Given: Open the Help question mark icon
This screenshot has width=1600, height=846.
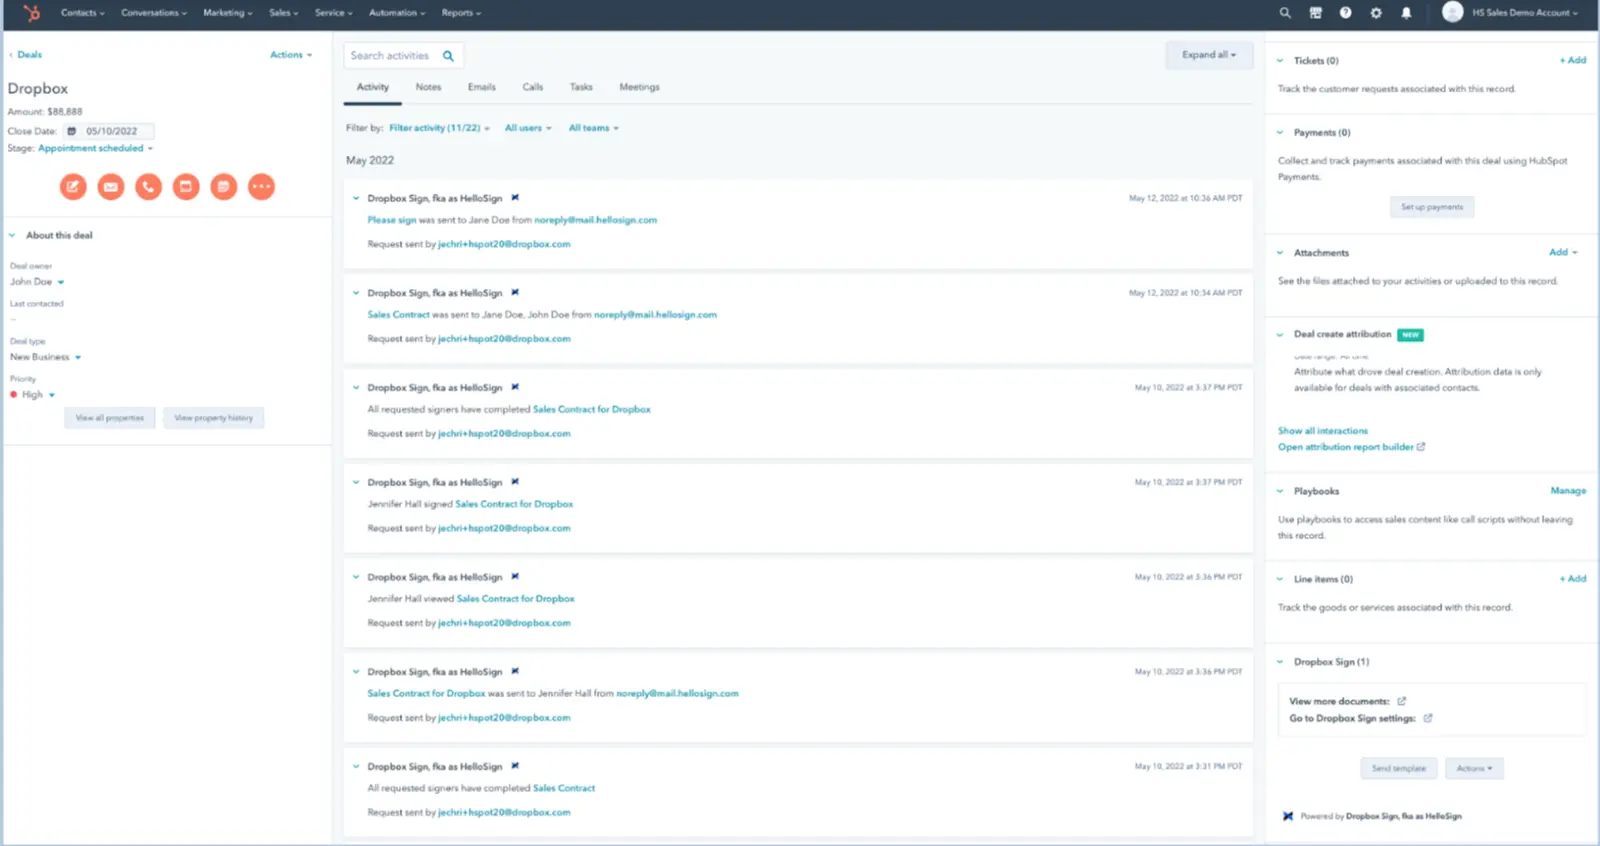Looking at the screenshot, I should [1345, 13].
